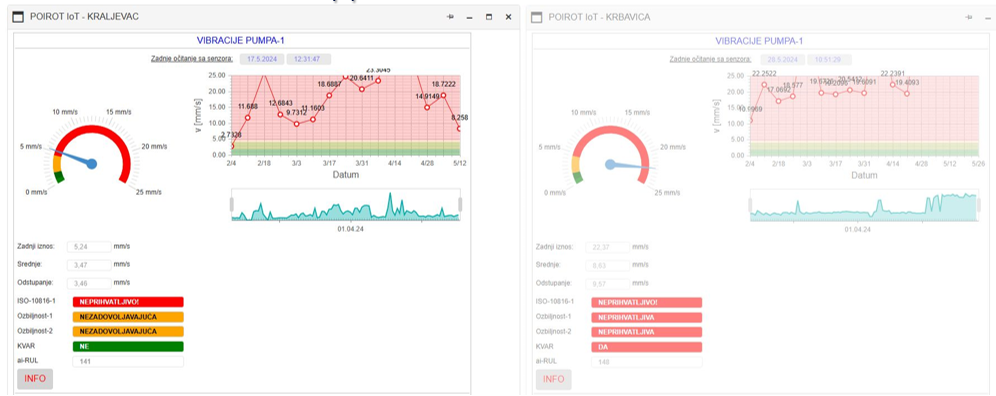Click the window icon beside POIROT IoT - KRBAVICA
The width and height of the screenshot is (996, 396).
(x=537, y=17)
